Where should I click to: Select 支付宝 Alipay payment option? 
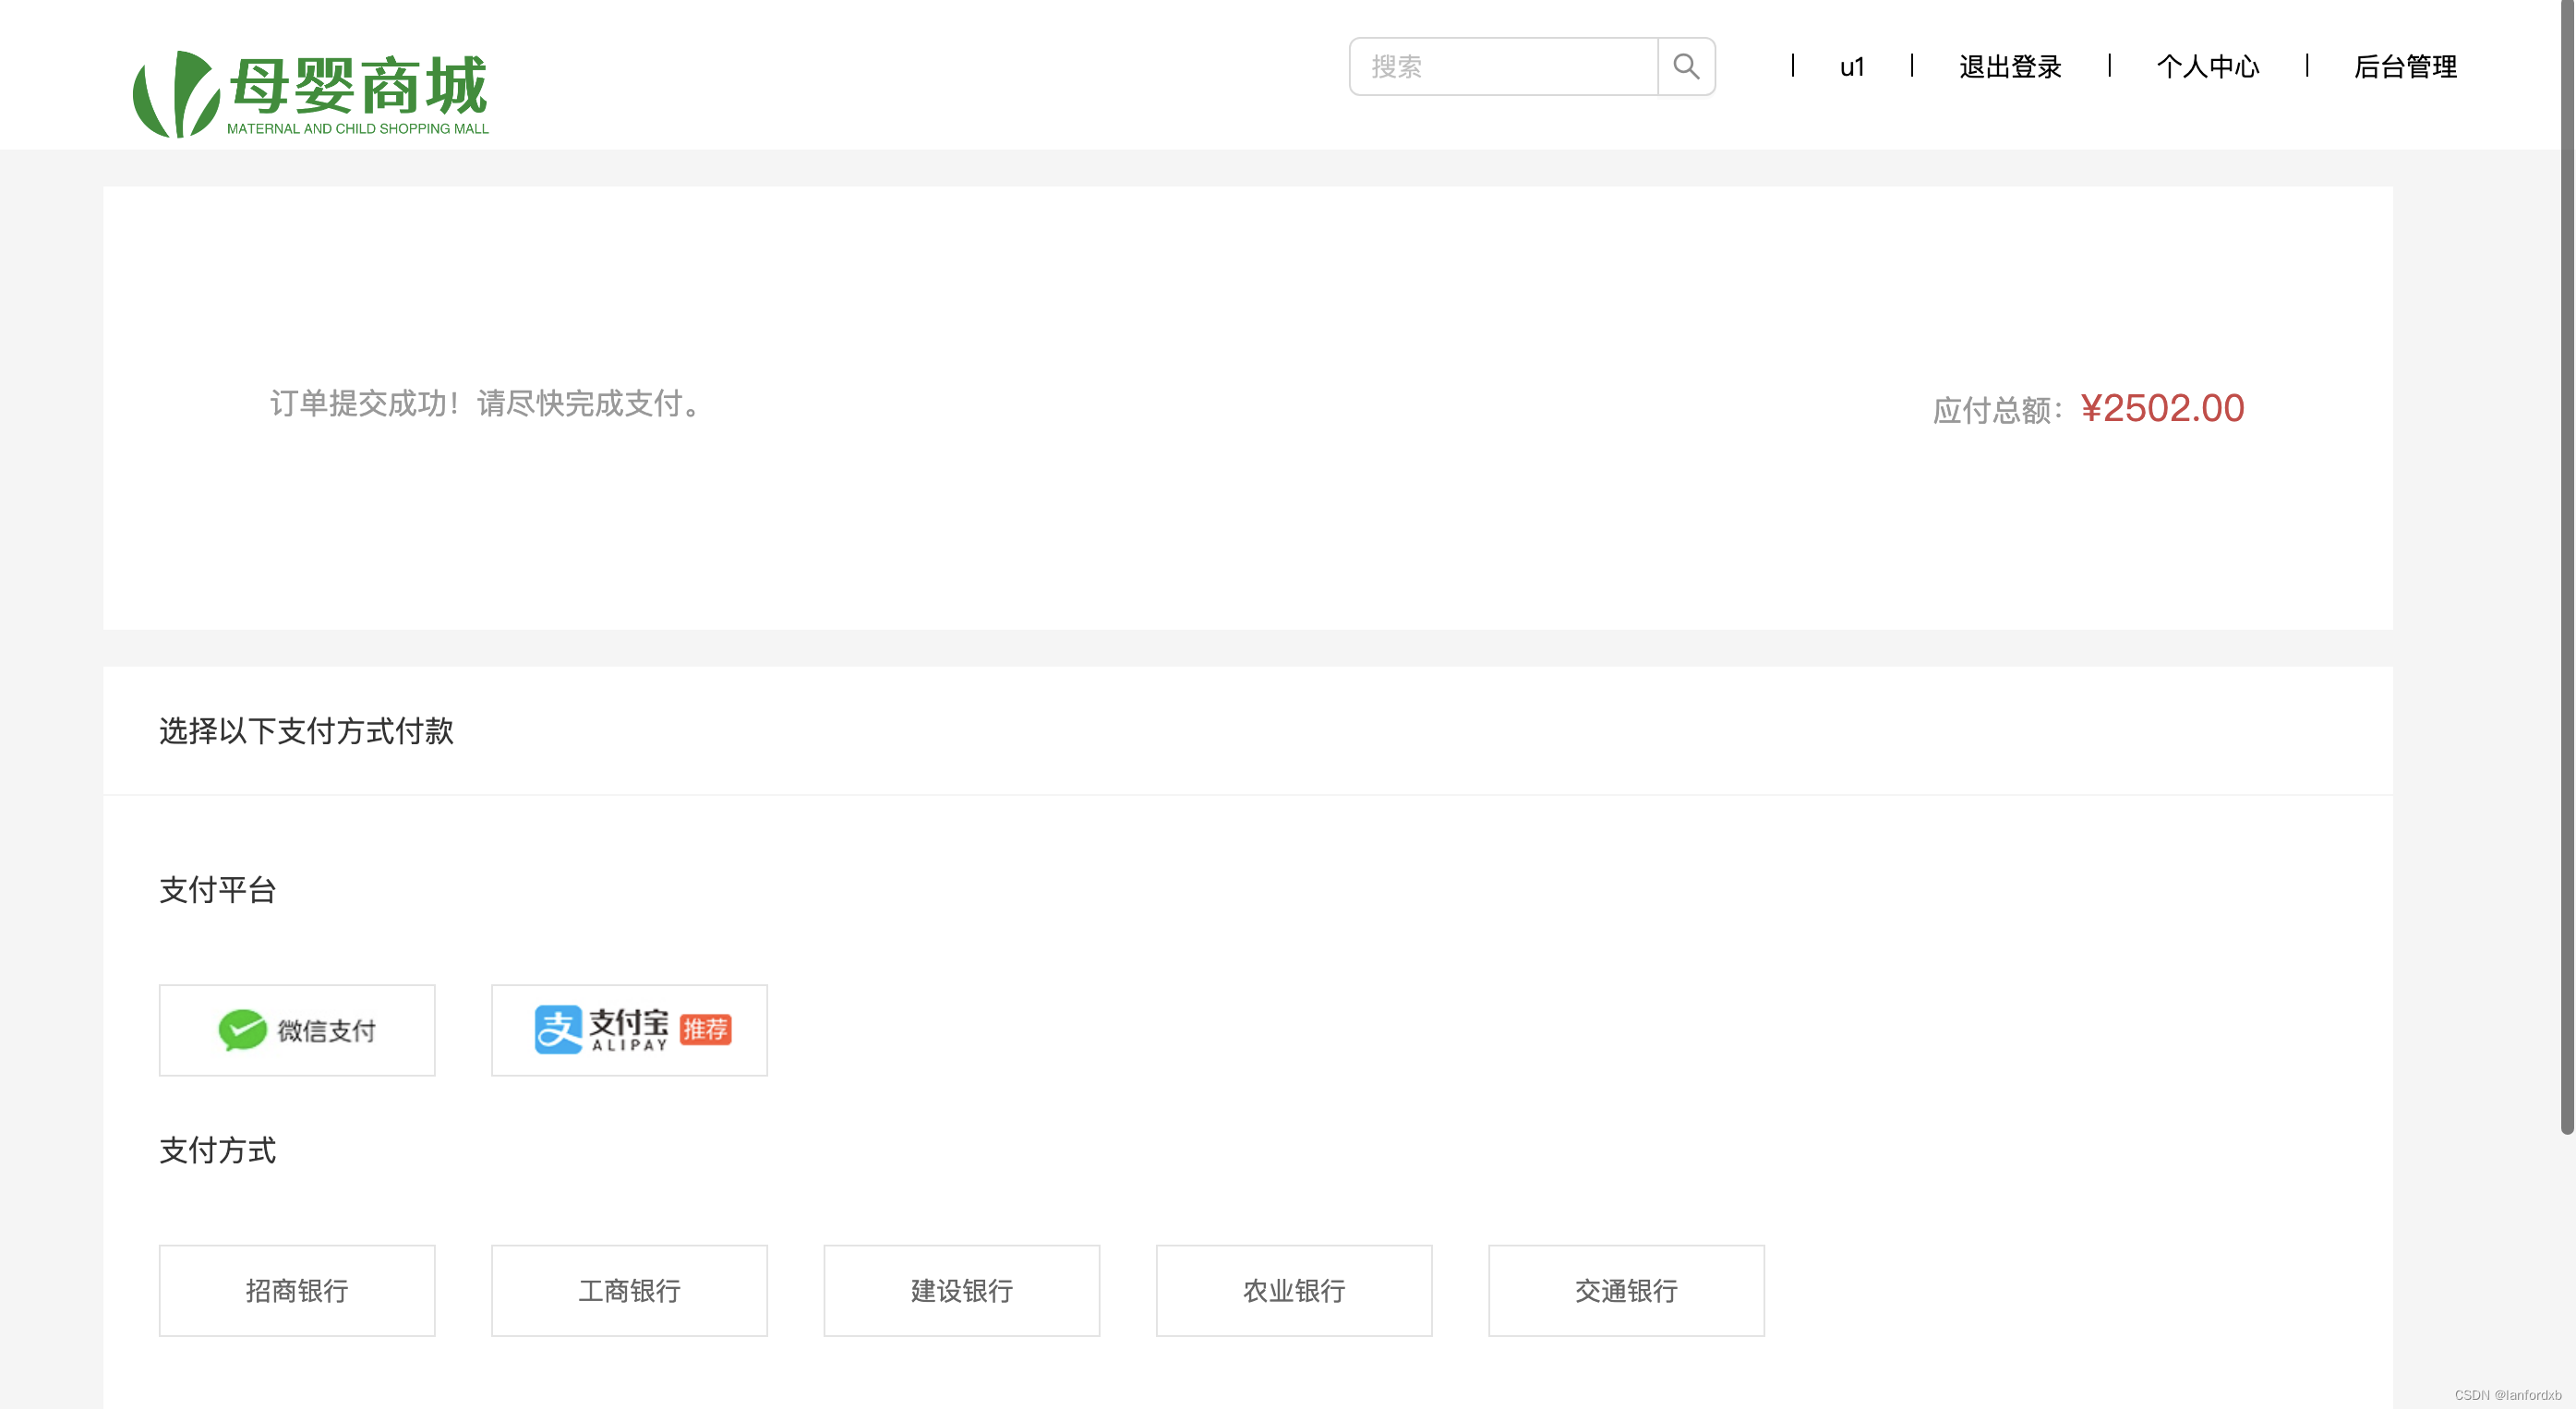(x=629, y=1030)
